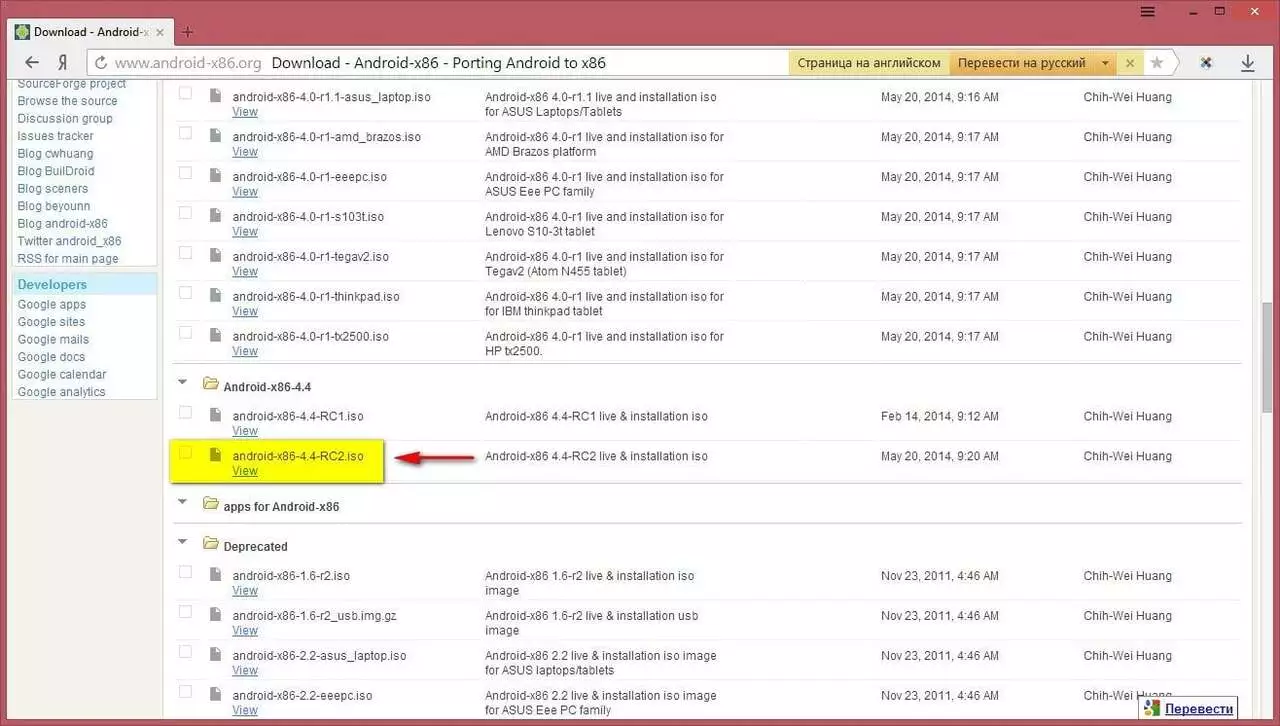Go back with the browser back arrow
This screenshot has height=726, width=1280.
32,62
